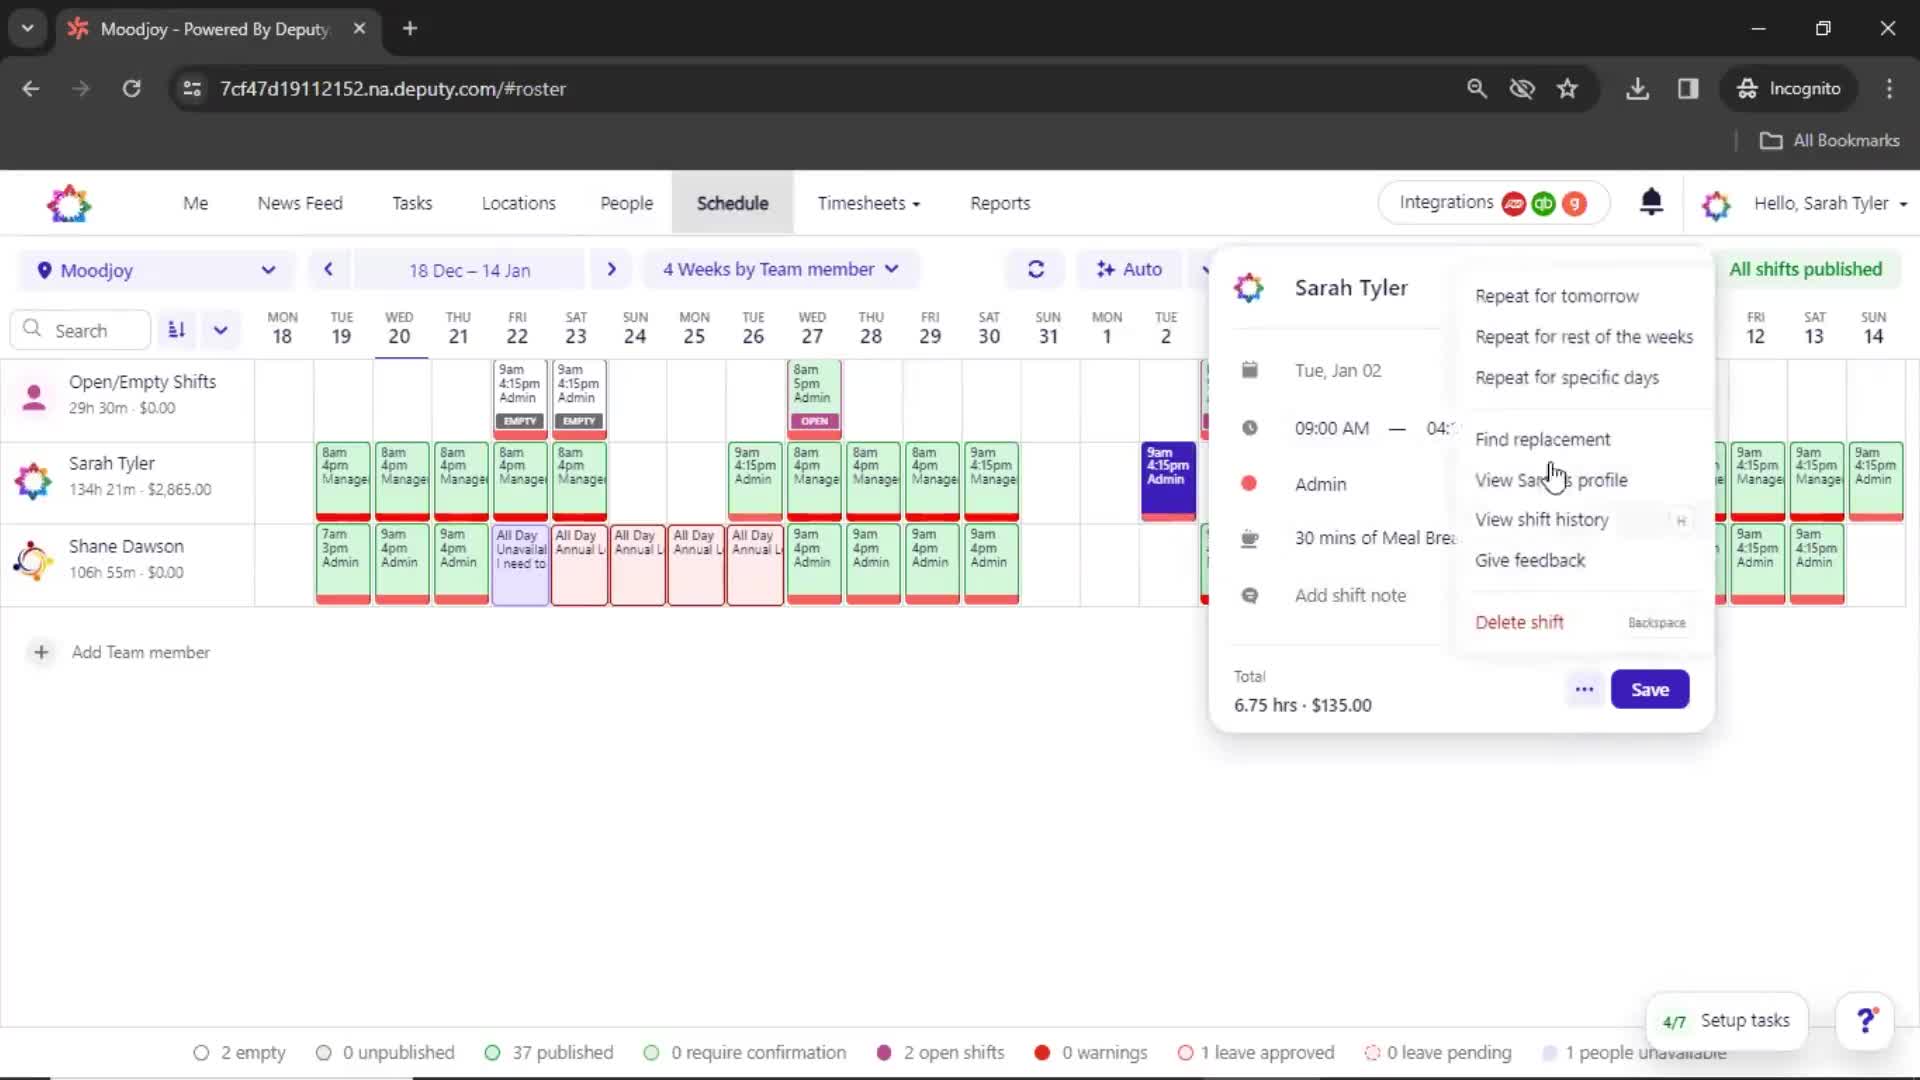This screenshot has height=1080, width=1920.
Task: Click the Open/Empty Shifts person icon
Action: 34,397
